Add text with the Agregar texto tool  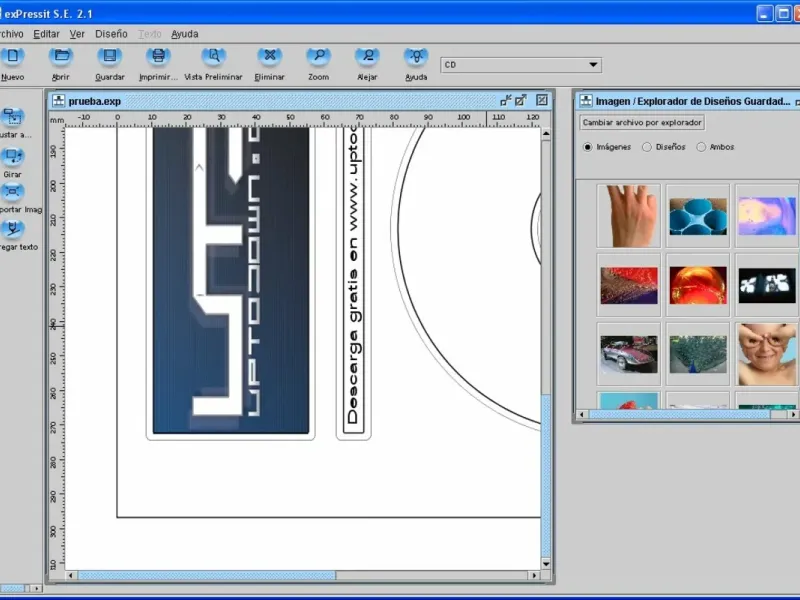pyautogui.click(x=12, y=230)
